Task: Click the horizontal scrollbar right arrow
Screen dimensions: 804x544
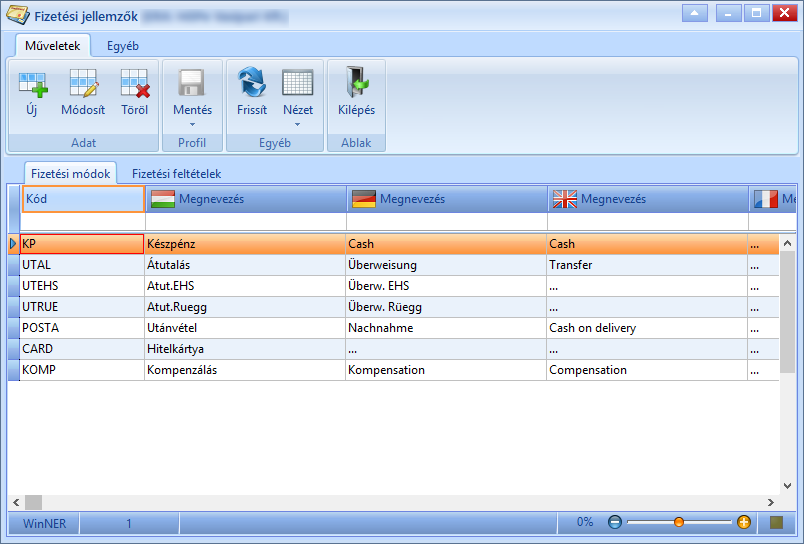Action: [x=771, y=502]
